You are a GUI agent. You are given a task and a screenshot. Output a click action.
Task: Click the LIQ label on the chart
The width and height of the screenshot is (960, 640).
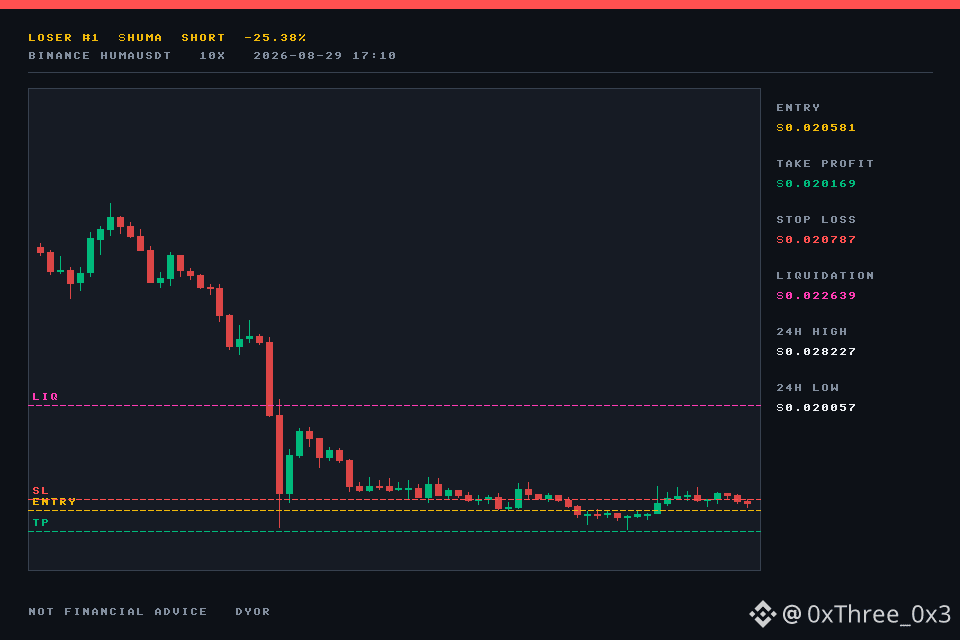tap(45, 397)
